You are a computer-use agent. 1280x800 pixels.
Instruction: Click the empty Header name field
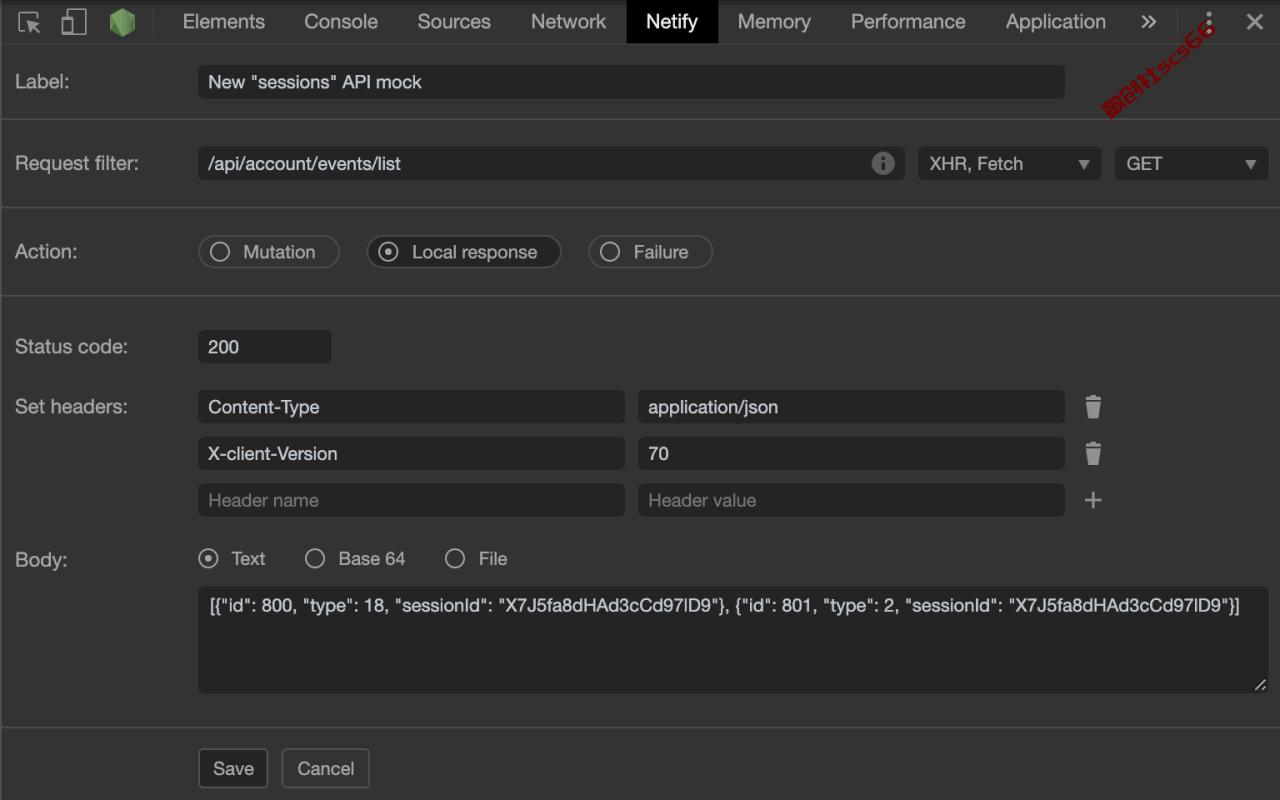pos(411,500)
